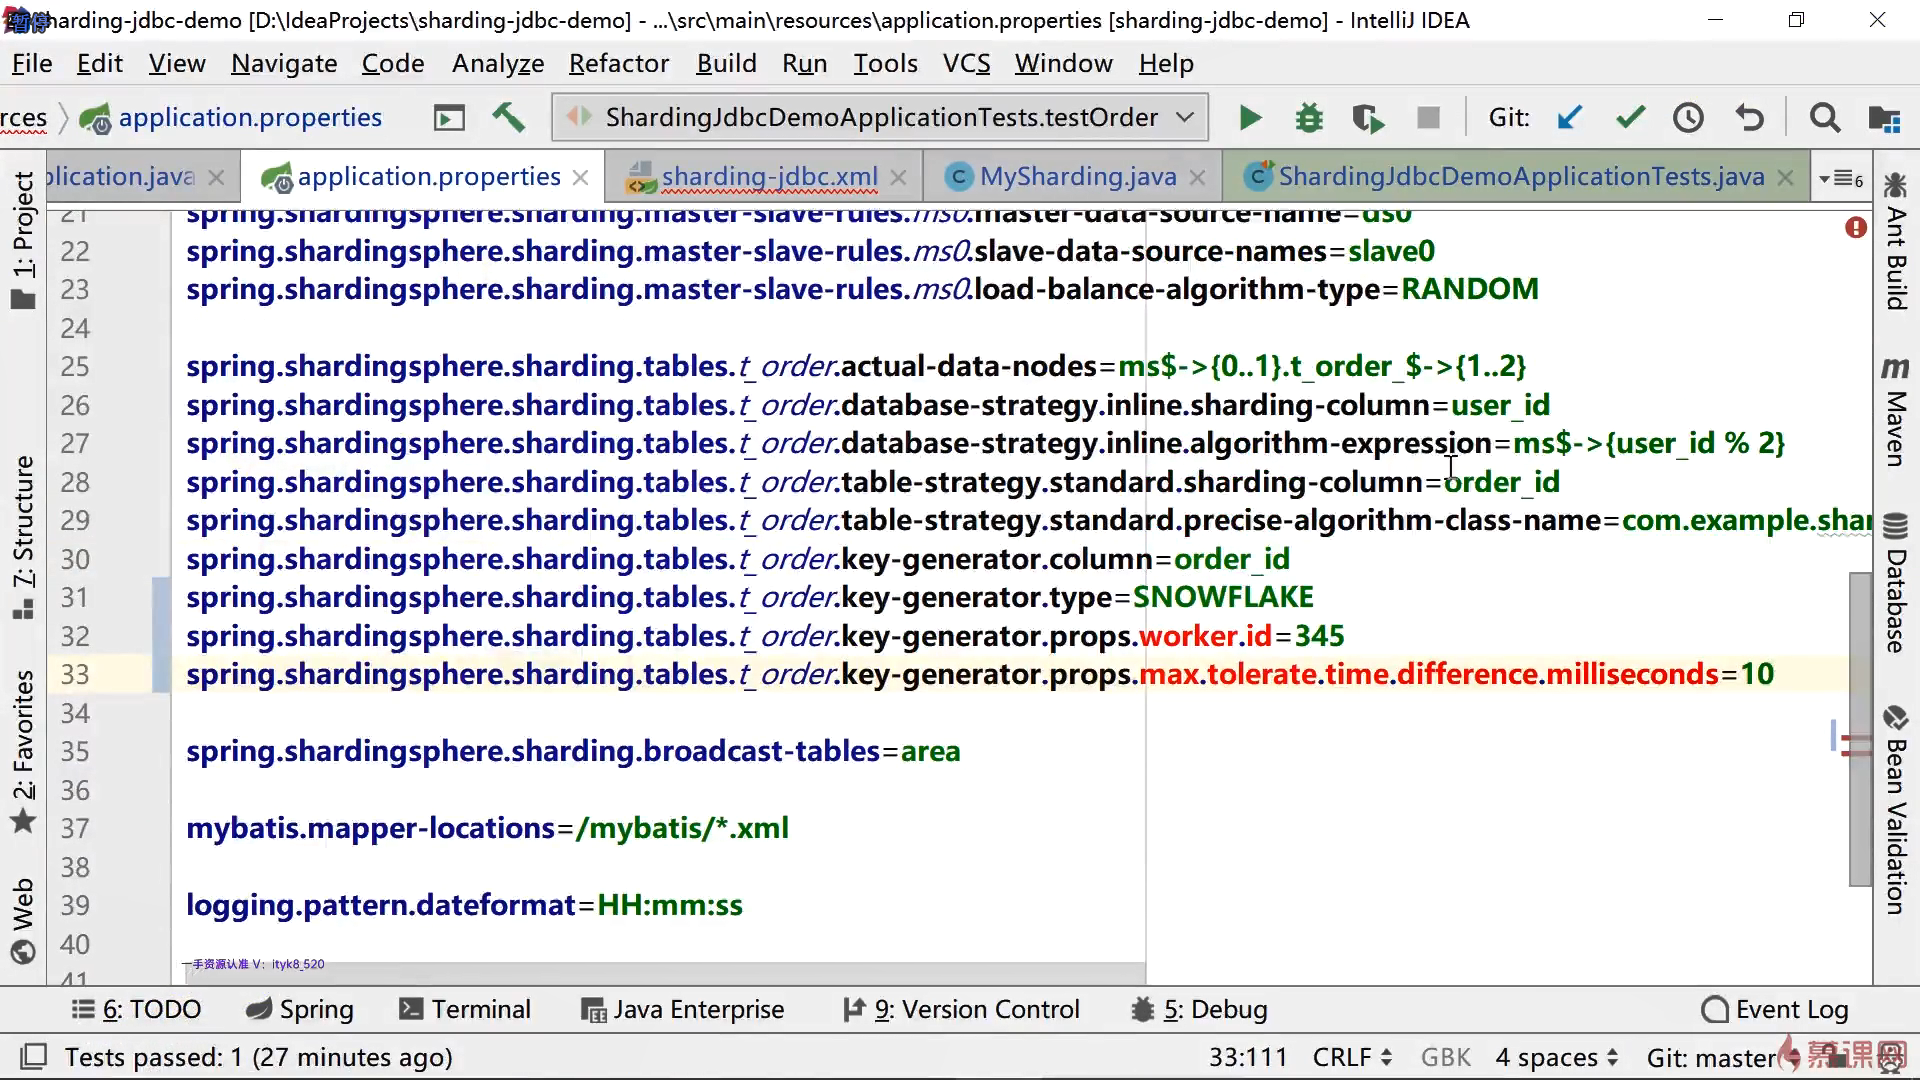This screenshot has width=1920, height=1080.
Task: Run ShardingJdbcDemoApplicationTests.testOrder with green play button
Action: point(1250,118)
